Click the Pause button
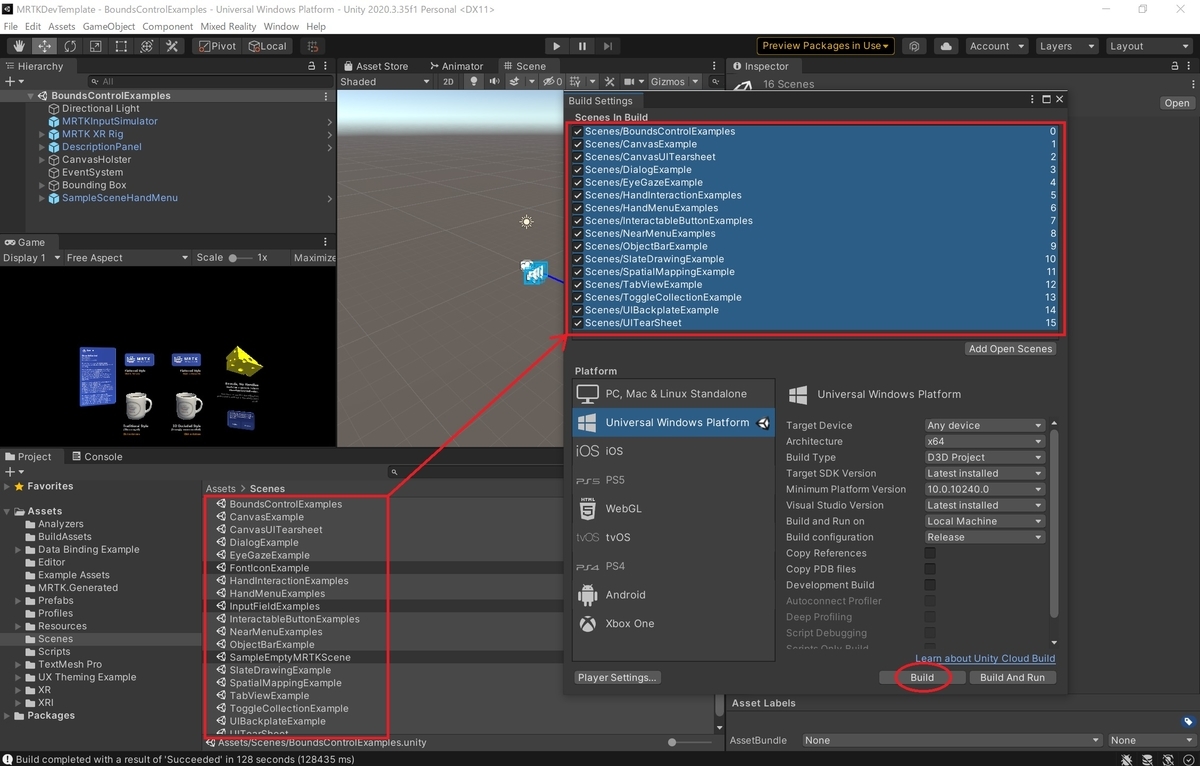This screenshot has height=766, width=1200. (x=582, y=46)
